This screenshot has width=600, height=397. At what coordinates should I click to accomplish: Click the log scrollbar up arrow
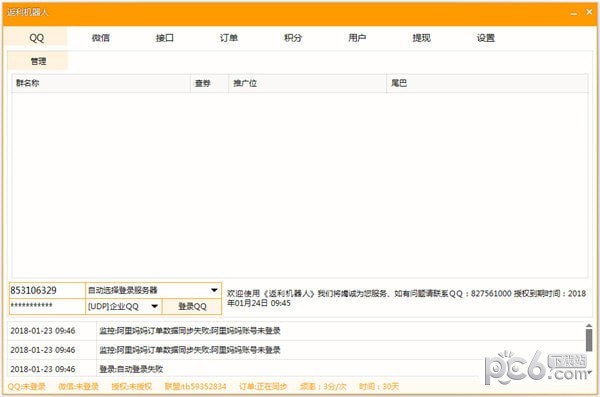[589, 326]
